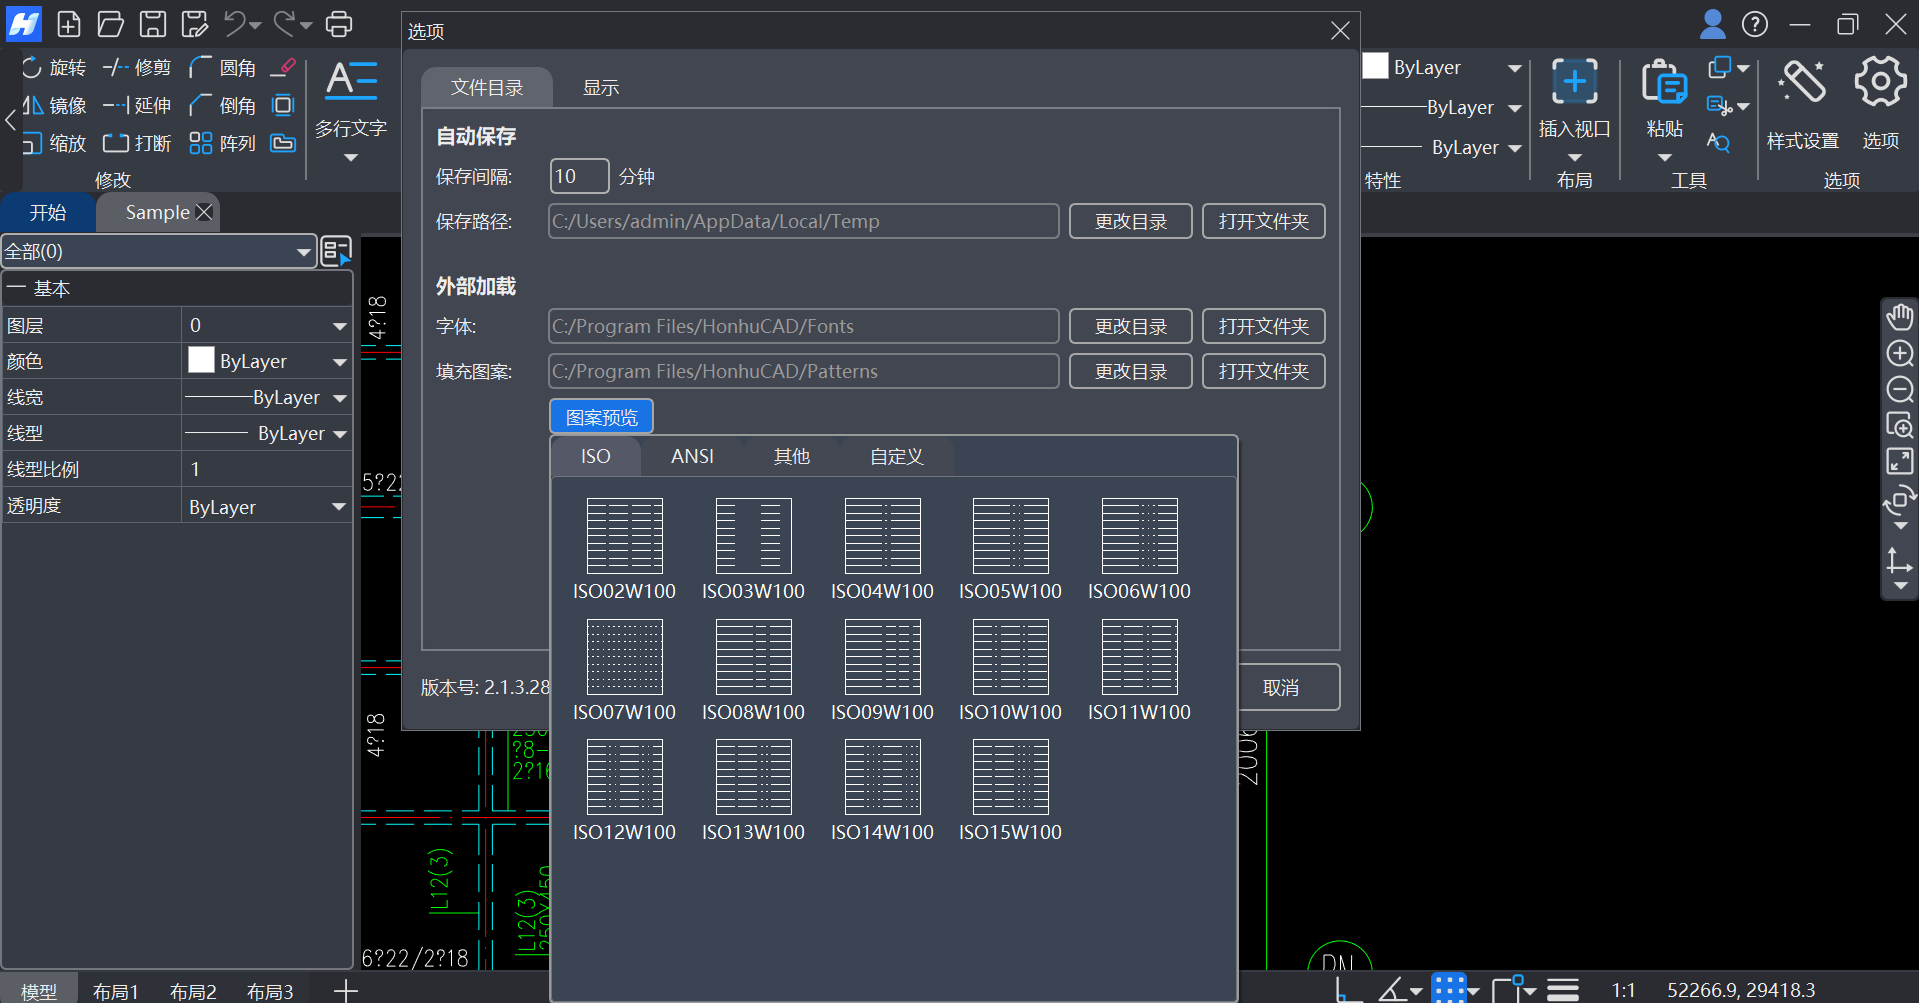The height and width of the screenshot is (1003, 1919).
Task: Expand the 图层 layer dropdown
Action: point(339,326)
